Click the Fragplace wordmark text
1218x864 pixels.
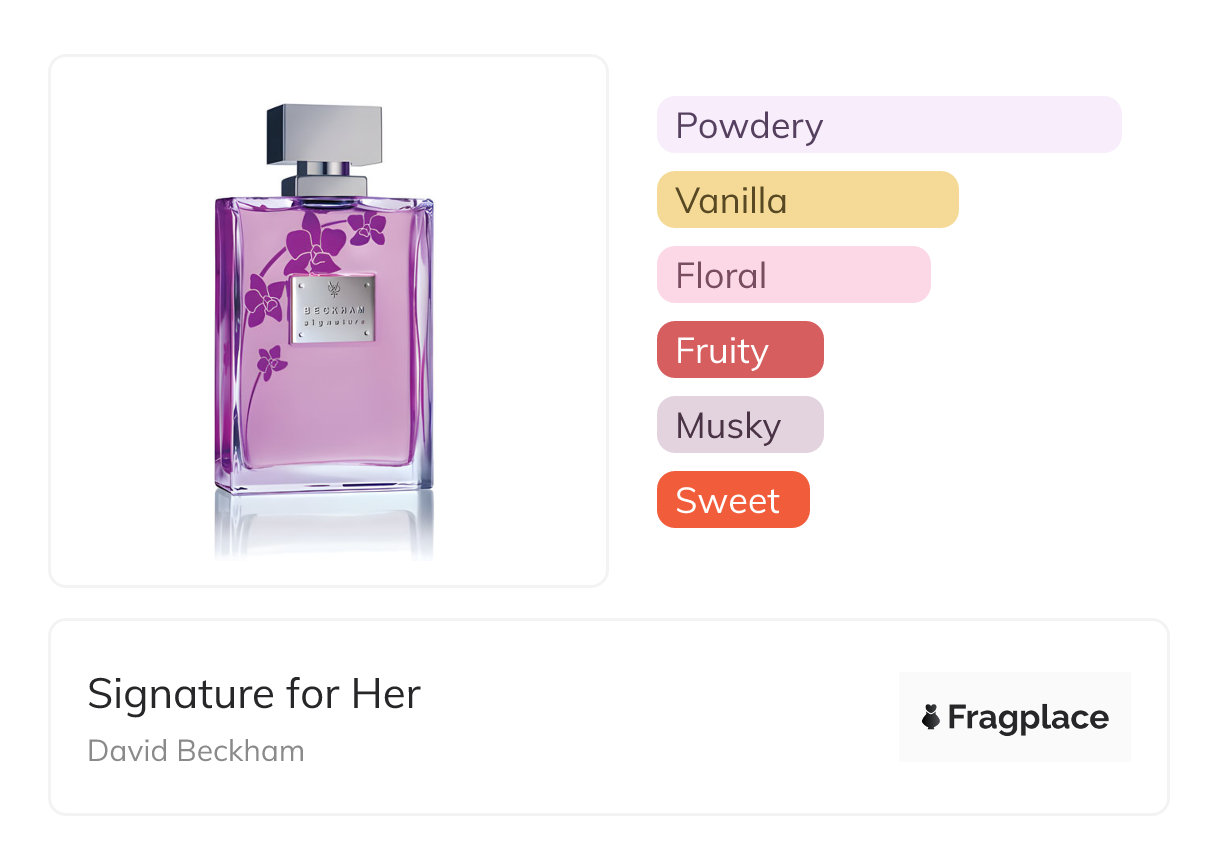(x=1028, y=718)
